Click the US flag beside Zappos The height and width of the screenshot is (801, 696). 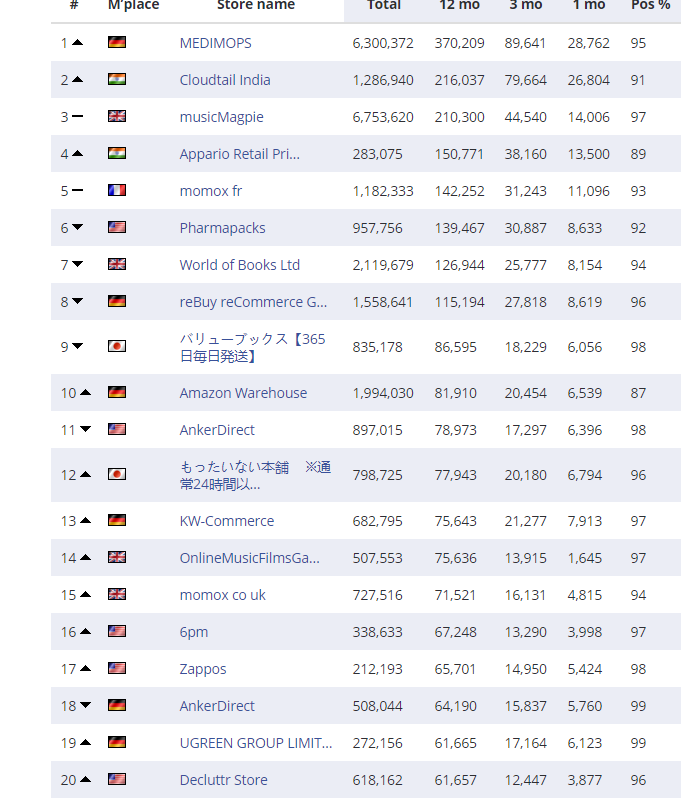click(117, 669)
